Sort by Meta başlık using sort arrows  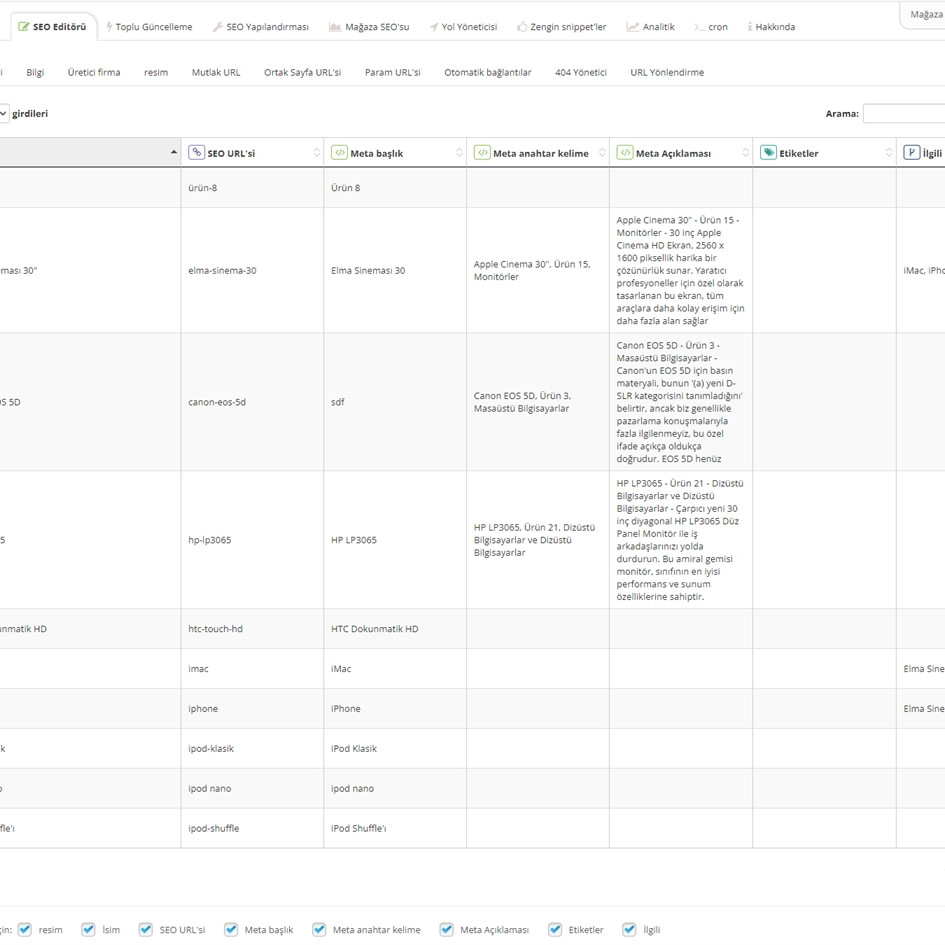point(459,152)
